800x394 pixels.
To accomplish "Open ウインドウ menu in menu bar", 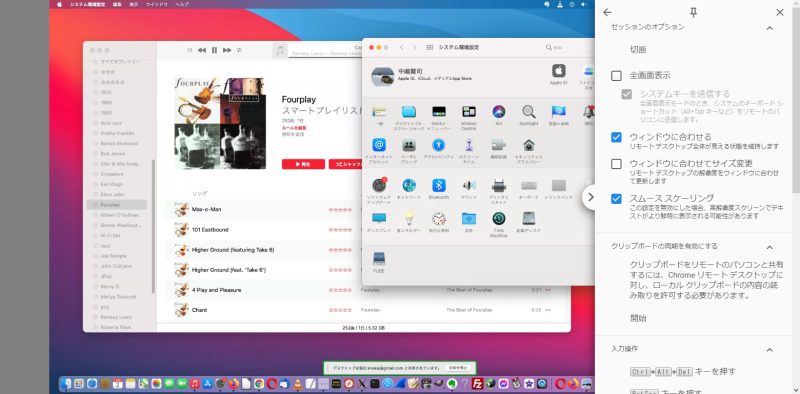I will click(157, 4).
